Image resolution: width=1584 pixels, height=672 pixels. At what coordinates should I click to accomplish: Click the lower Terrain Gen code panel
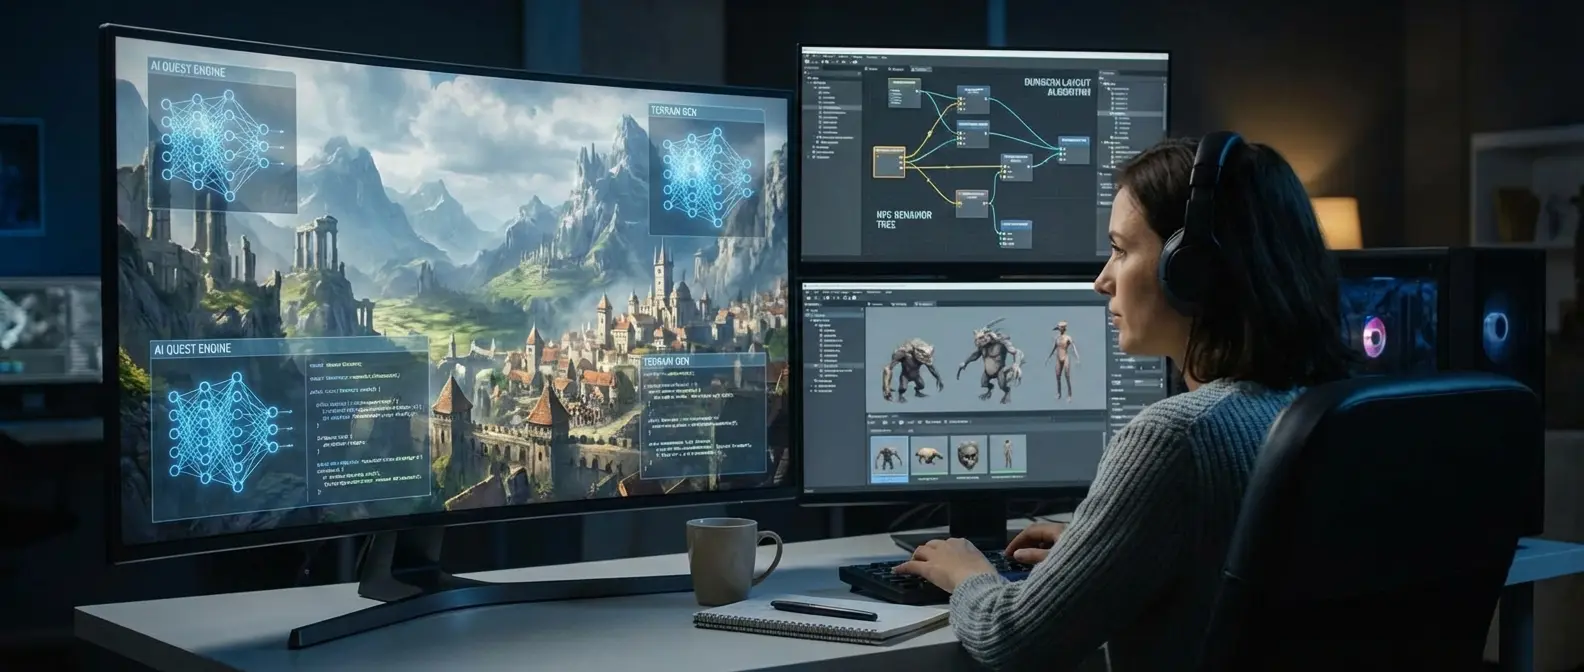(701, 420)
